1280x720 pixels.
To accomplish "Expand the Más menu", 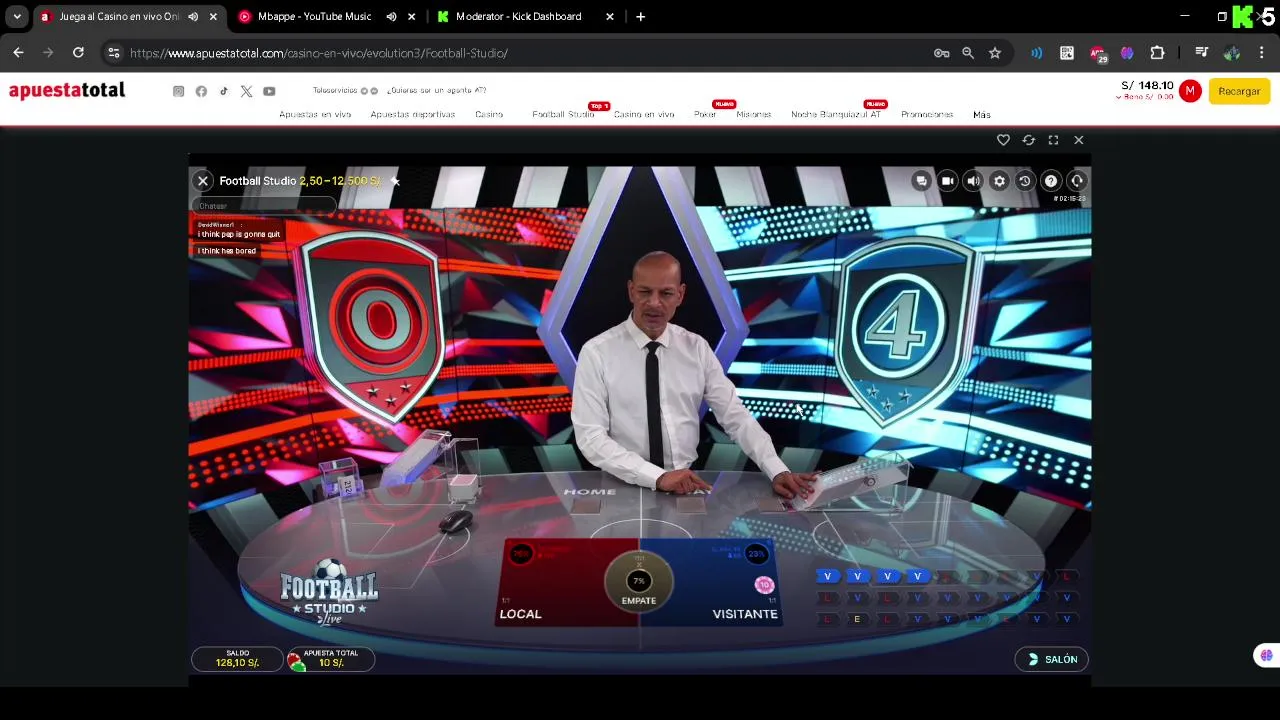I will pos(982,114).
